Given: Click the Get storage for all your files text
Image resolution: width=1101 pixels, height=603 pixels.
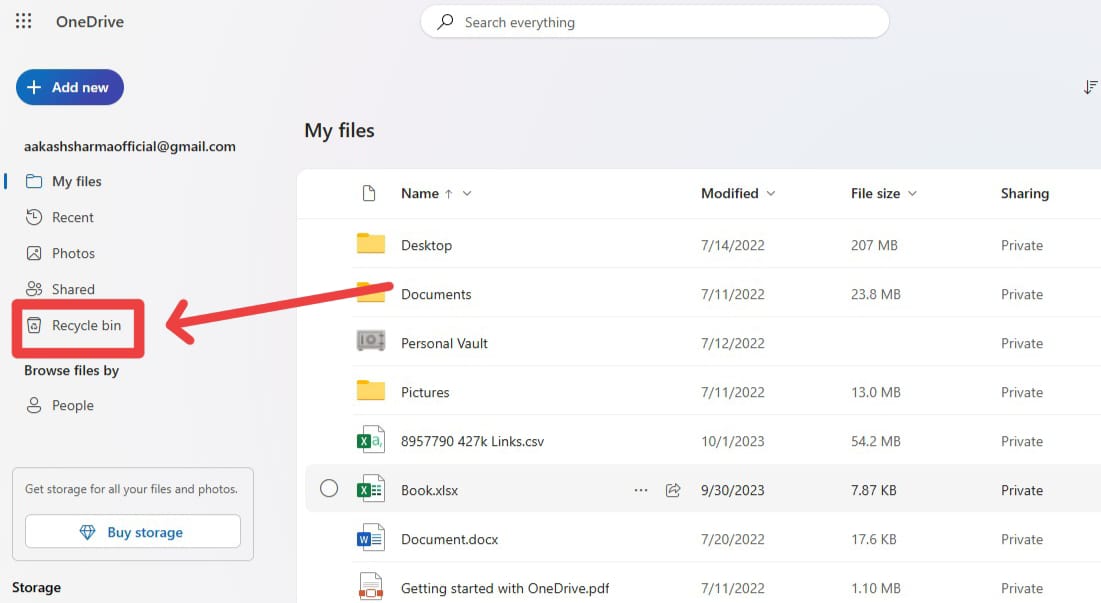Looking at the screenshot, I should 131,489.
